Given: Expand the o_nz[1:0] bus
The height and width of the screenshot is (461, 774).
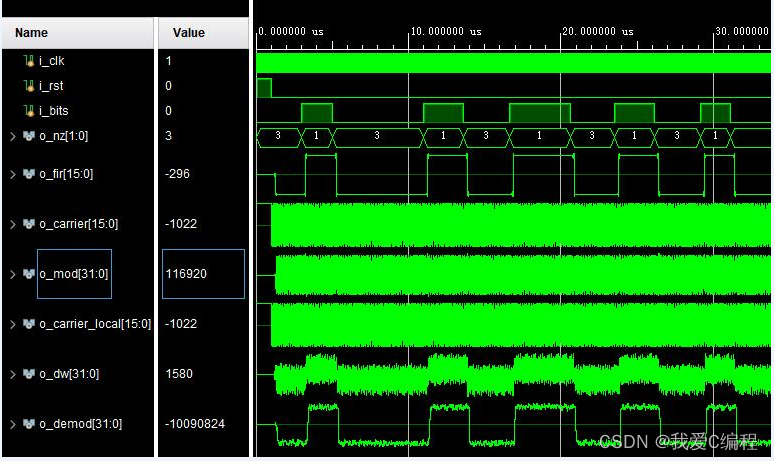Looking at the screenshot, I should 12,136.
